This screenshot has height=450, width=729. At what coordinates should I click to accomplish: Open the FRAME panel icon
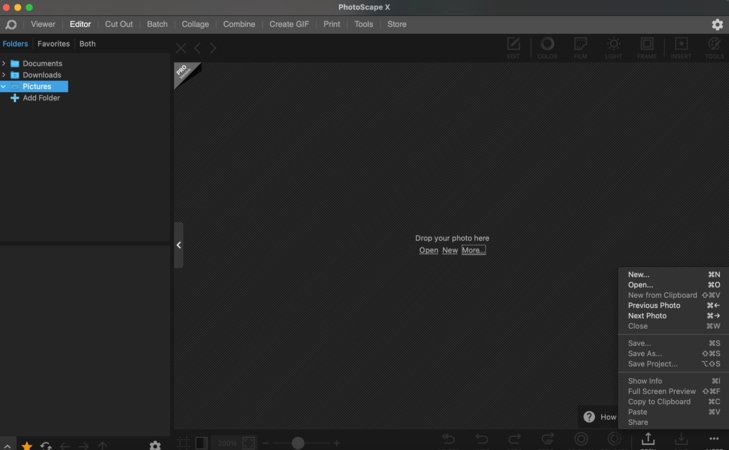(647, 45)
